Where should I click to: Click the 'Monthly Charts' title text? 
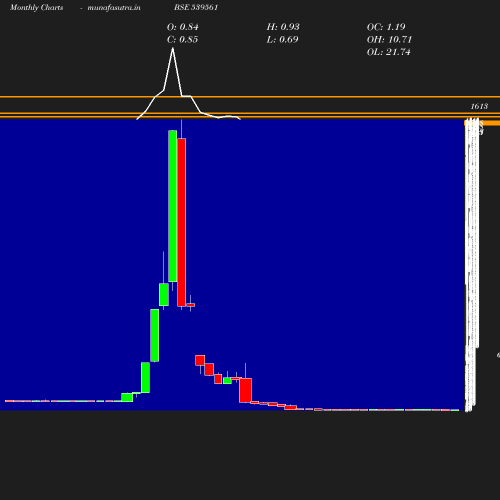36,8
